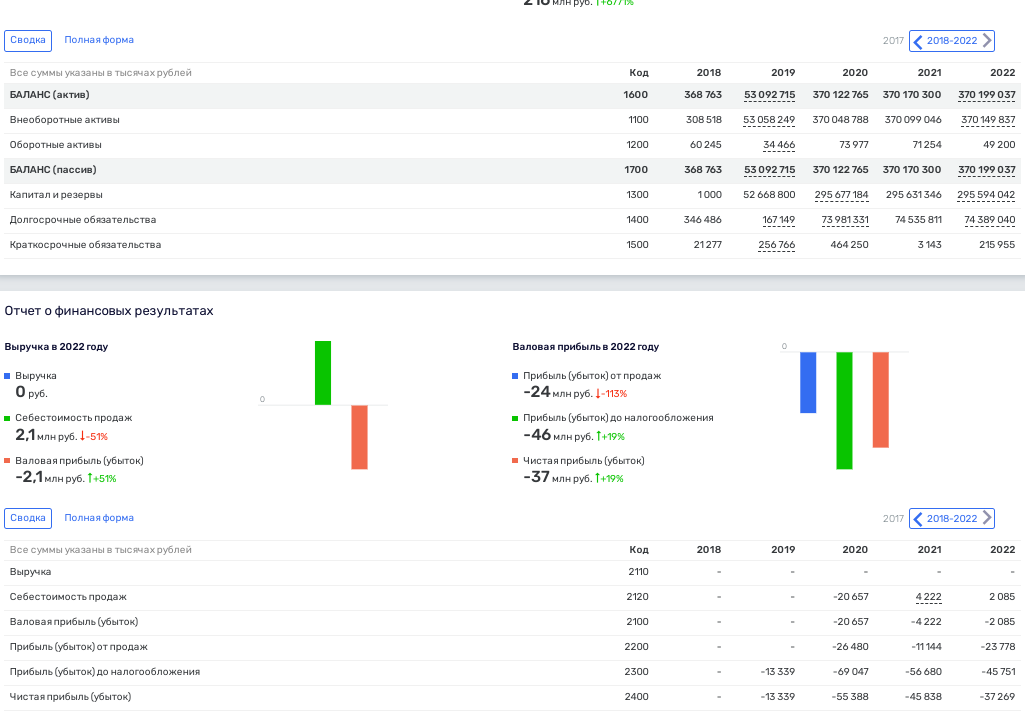
Task: Switch the financial results section to Полная форма
Action: (99, 518)
